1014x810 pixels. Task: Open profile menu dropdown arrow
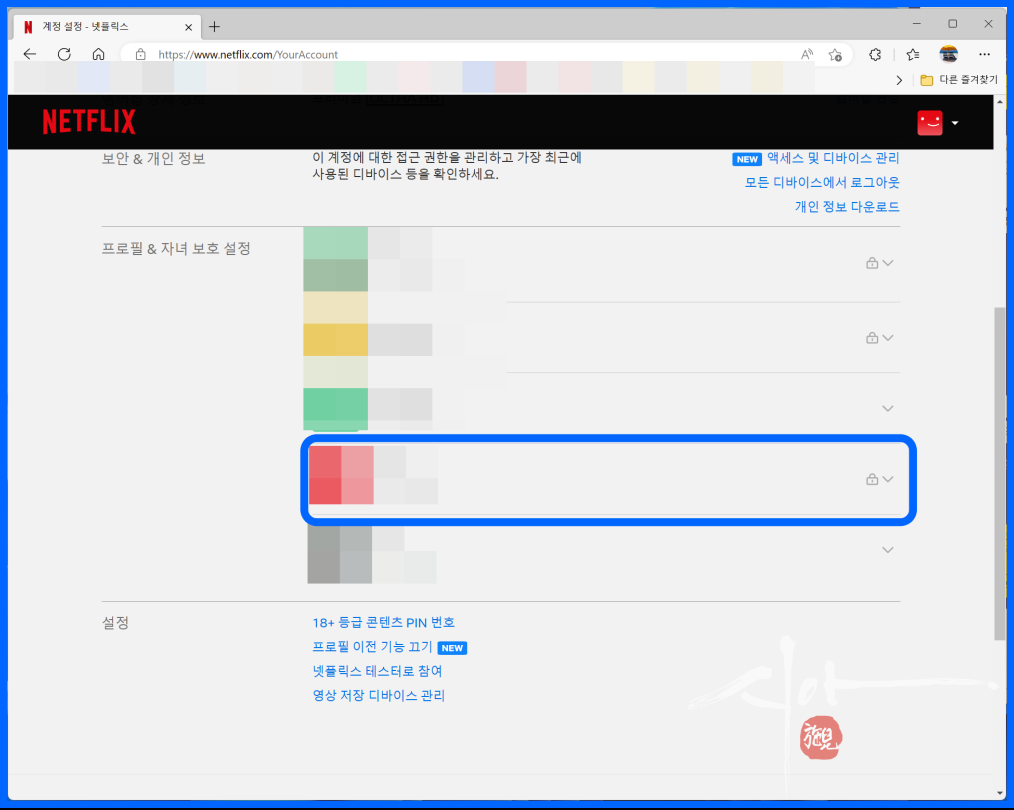coord(955,123)
